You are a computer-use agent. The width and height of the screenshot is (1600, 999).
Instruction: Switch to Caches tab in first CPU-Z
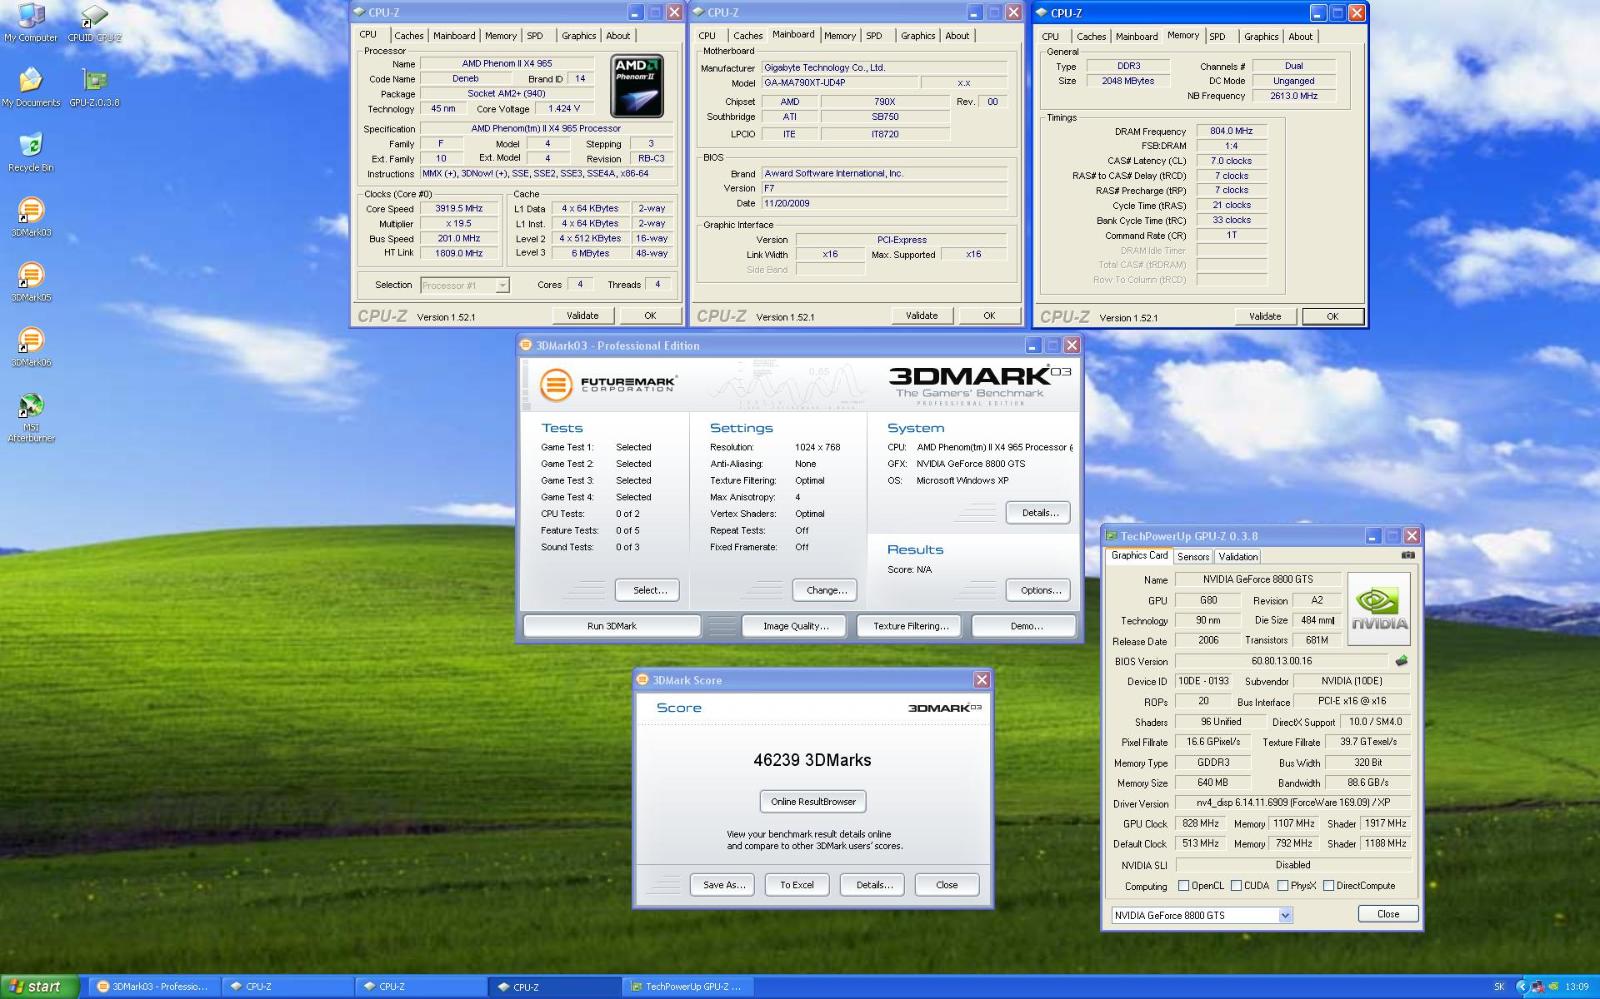click(409, 36)
